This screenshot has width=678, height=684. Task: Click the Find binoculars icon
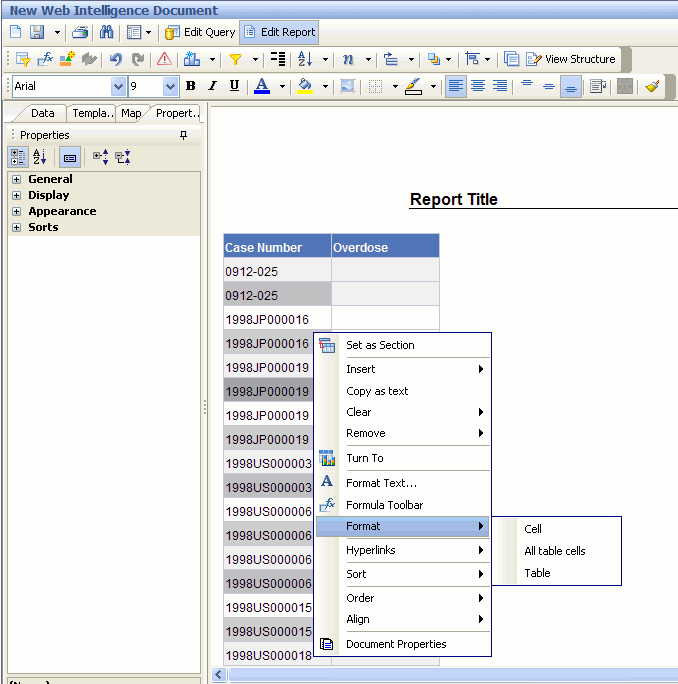pos(106,32)
